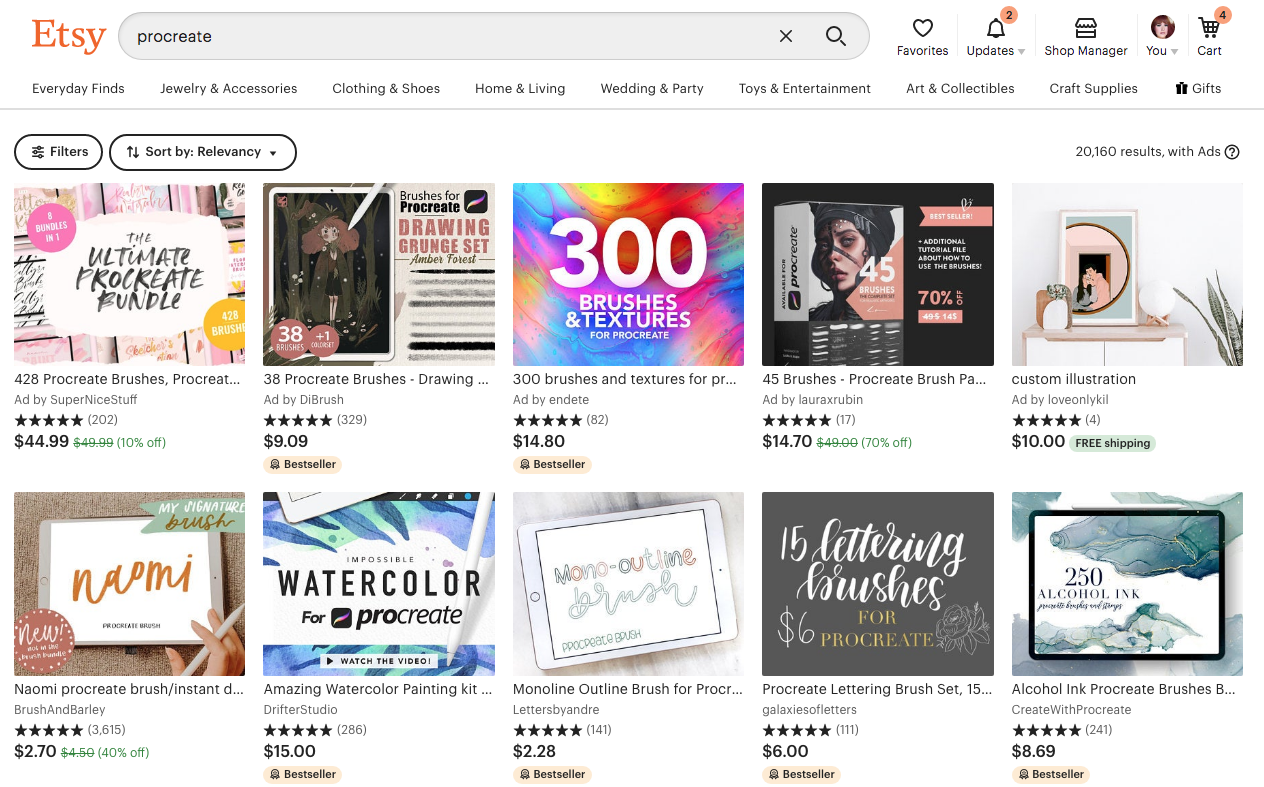
Task: Open Naomi procreate brush listing title
Action: click(129, 689)
